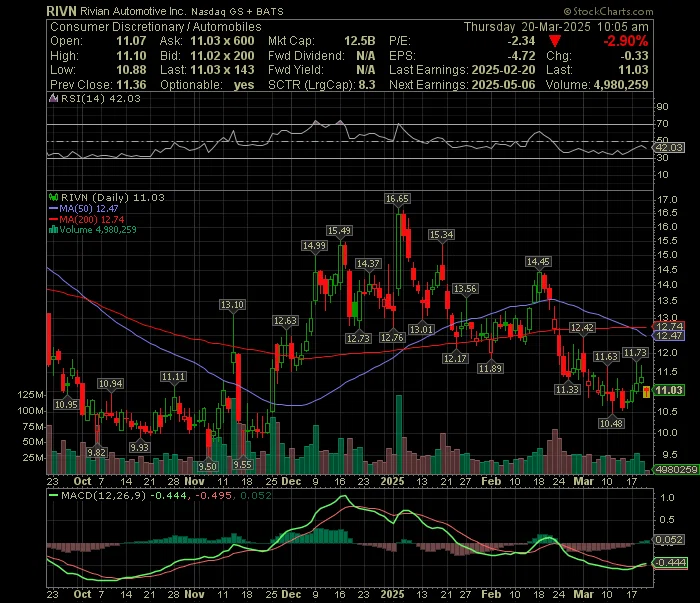Click the 12.47 MA(50) axis tag
Screen dimensions: 700x603
(x=669, y=336)
